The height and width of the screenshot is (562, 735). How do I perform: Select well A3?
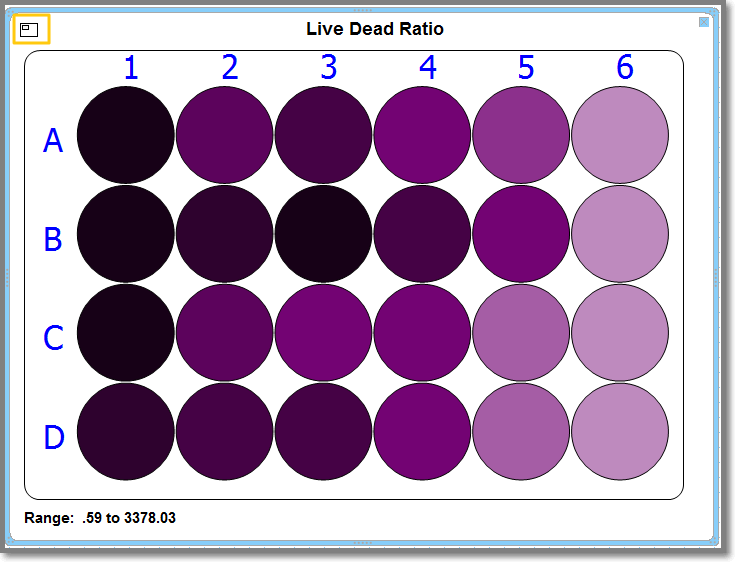pos(323,135)
